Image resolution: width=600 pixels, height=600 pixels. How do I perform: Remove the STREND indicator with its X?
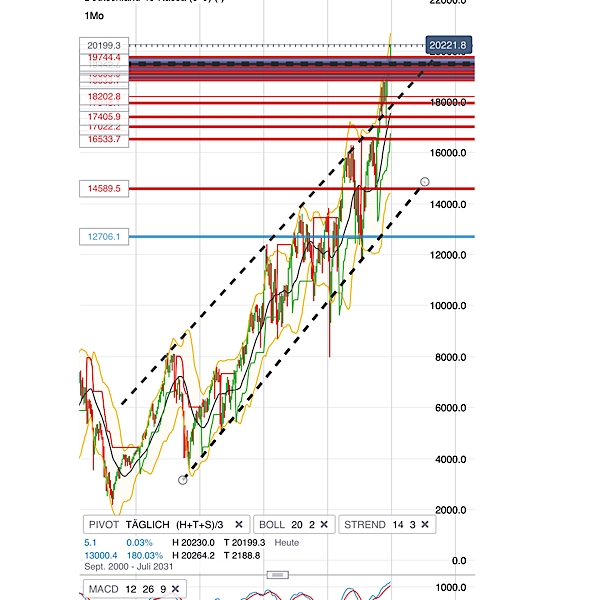tap(425, 524)
